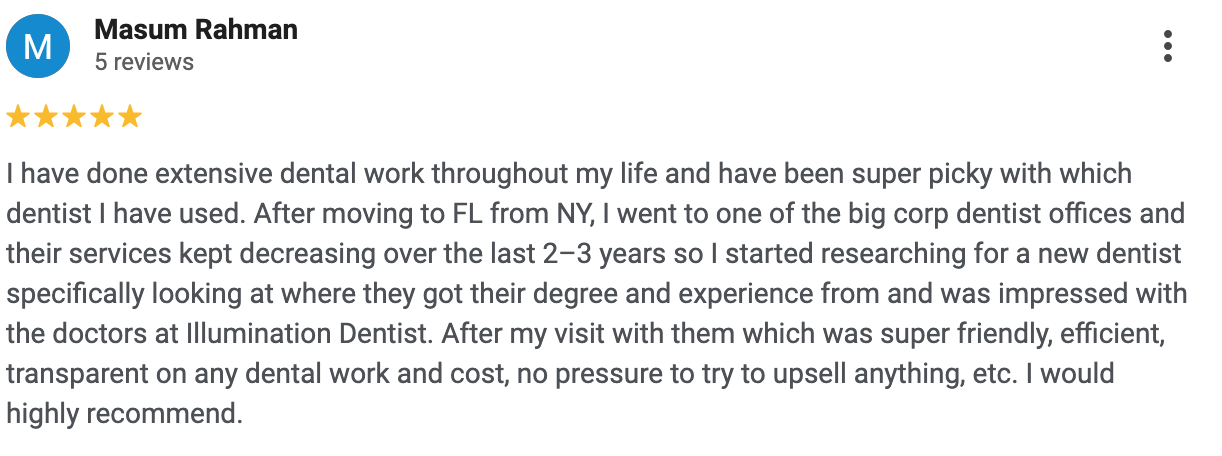Viewport: 1222px width, 456px height.
Task: Click the fifth yellow rating star
Action: pyautogui.click(x=130, y=117)
